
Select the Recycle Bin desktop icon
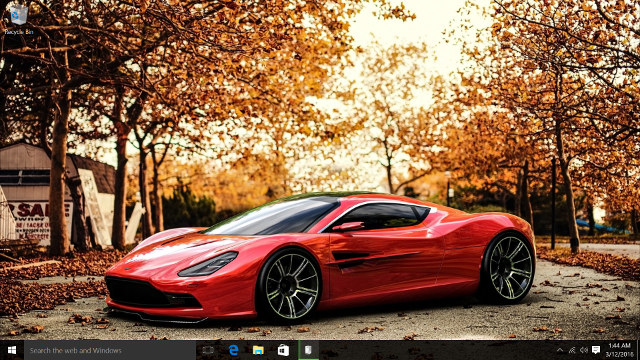click(19, 19)
